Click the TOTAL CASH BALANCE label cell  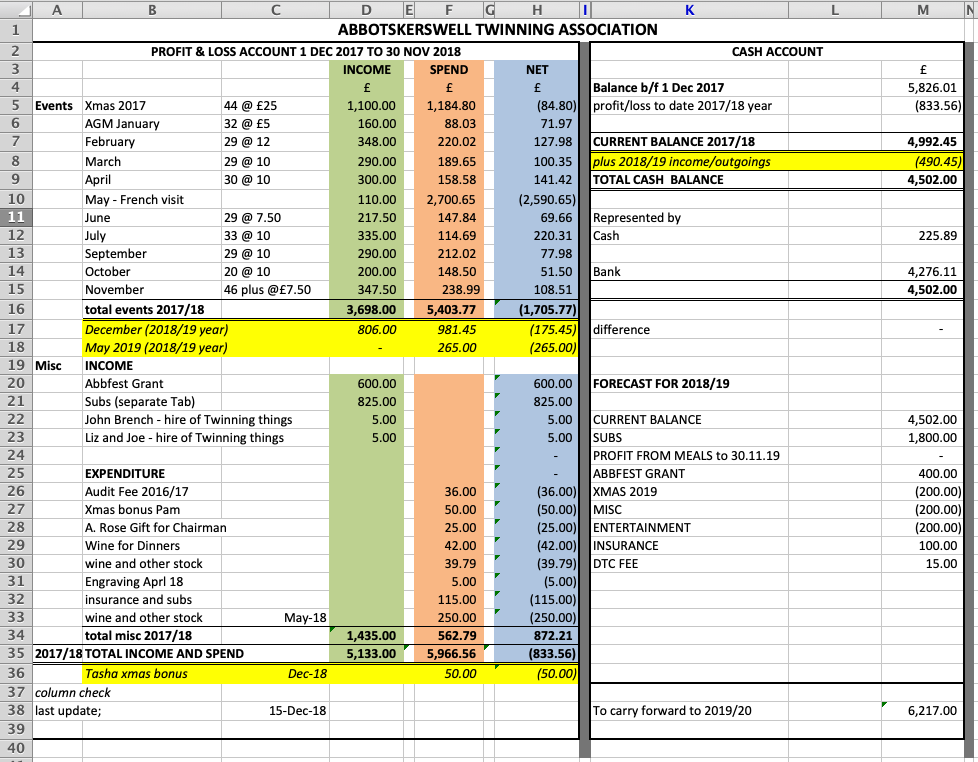tap(658, 180)
